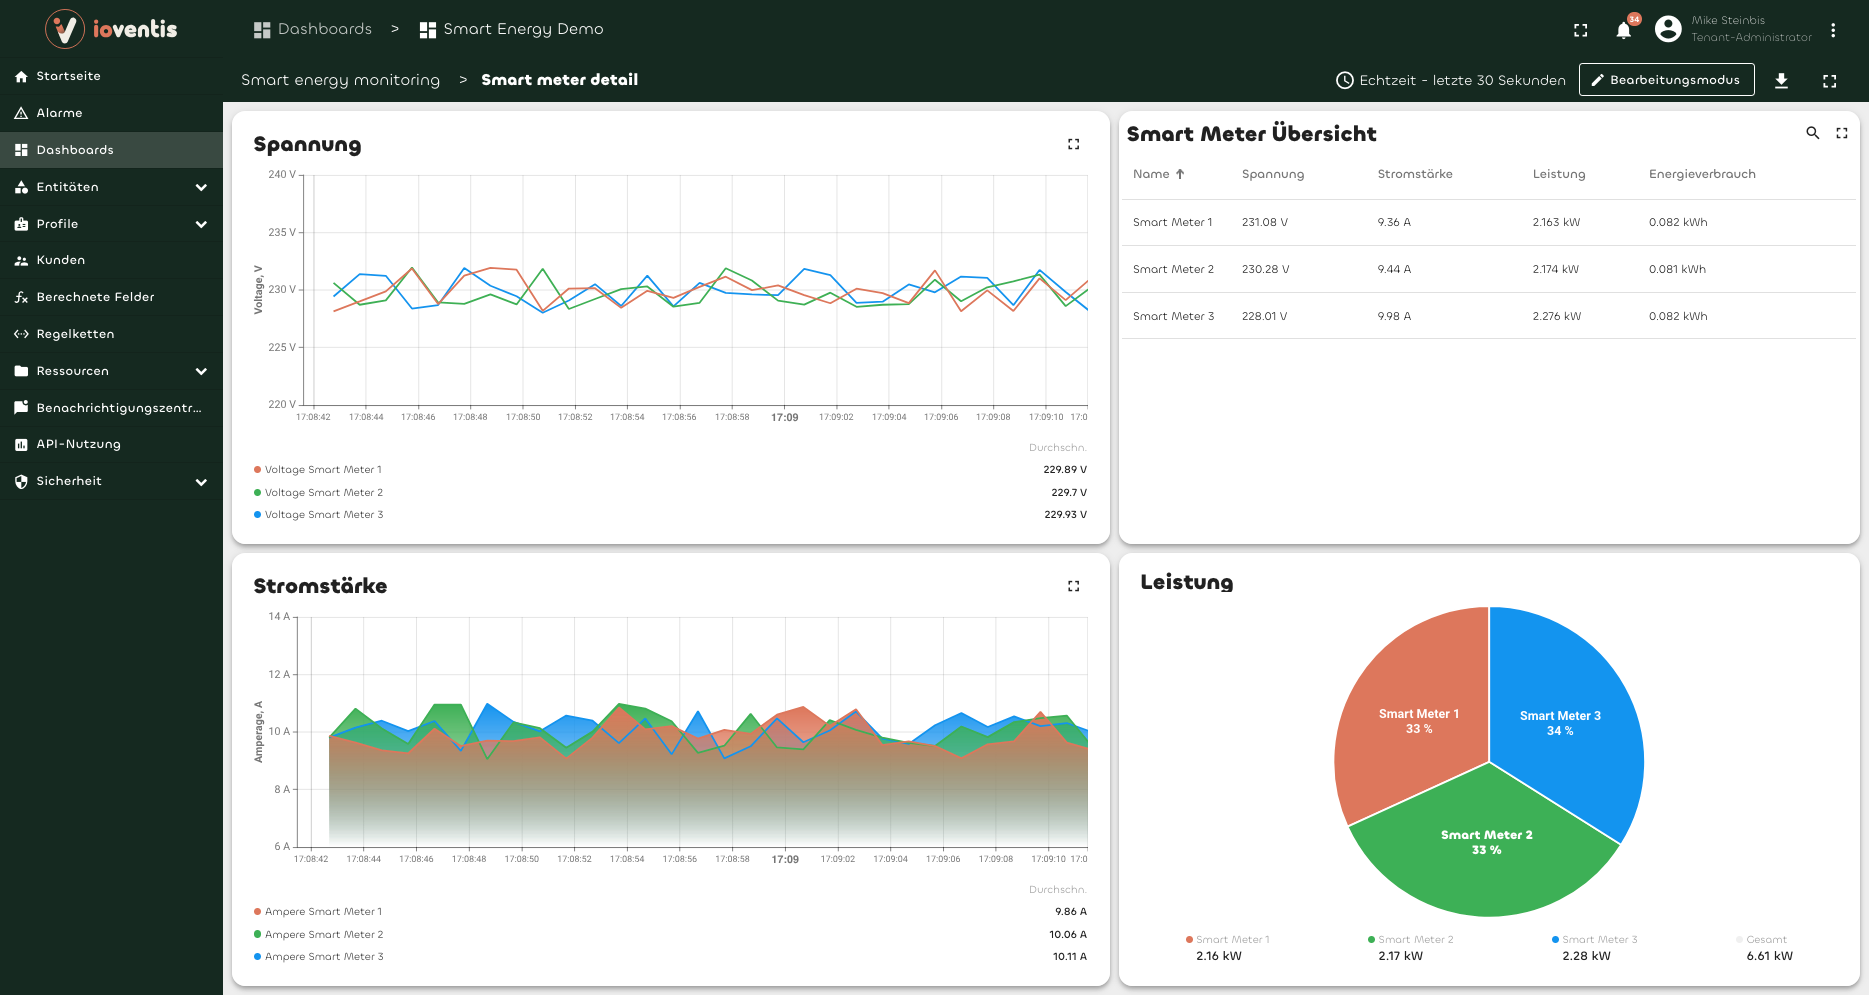Expand the Entitäten sidebar section
The image size is (1869, 995).
coord(201,187)
